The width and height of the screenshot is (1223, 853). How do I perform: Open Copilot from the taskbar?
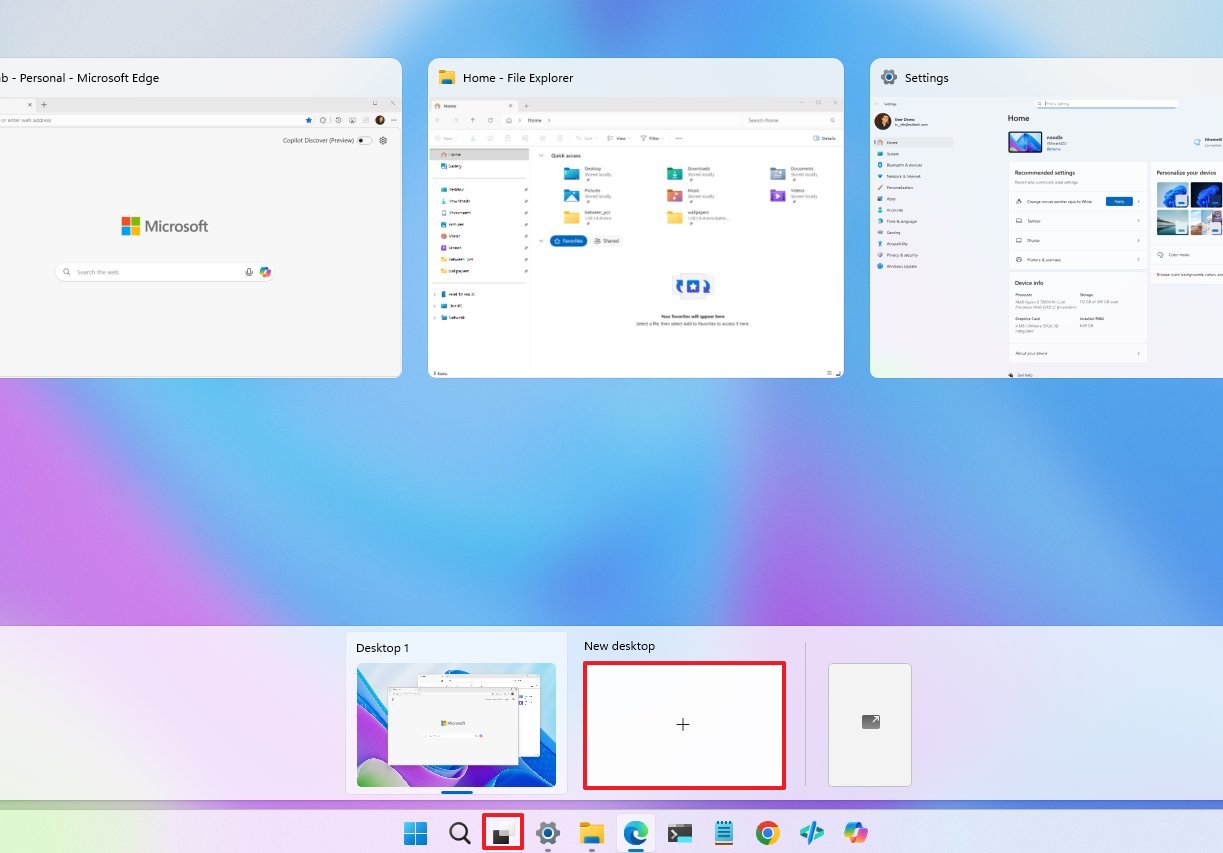click(x=855, y=831)
